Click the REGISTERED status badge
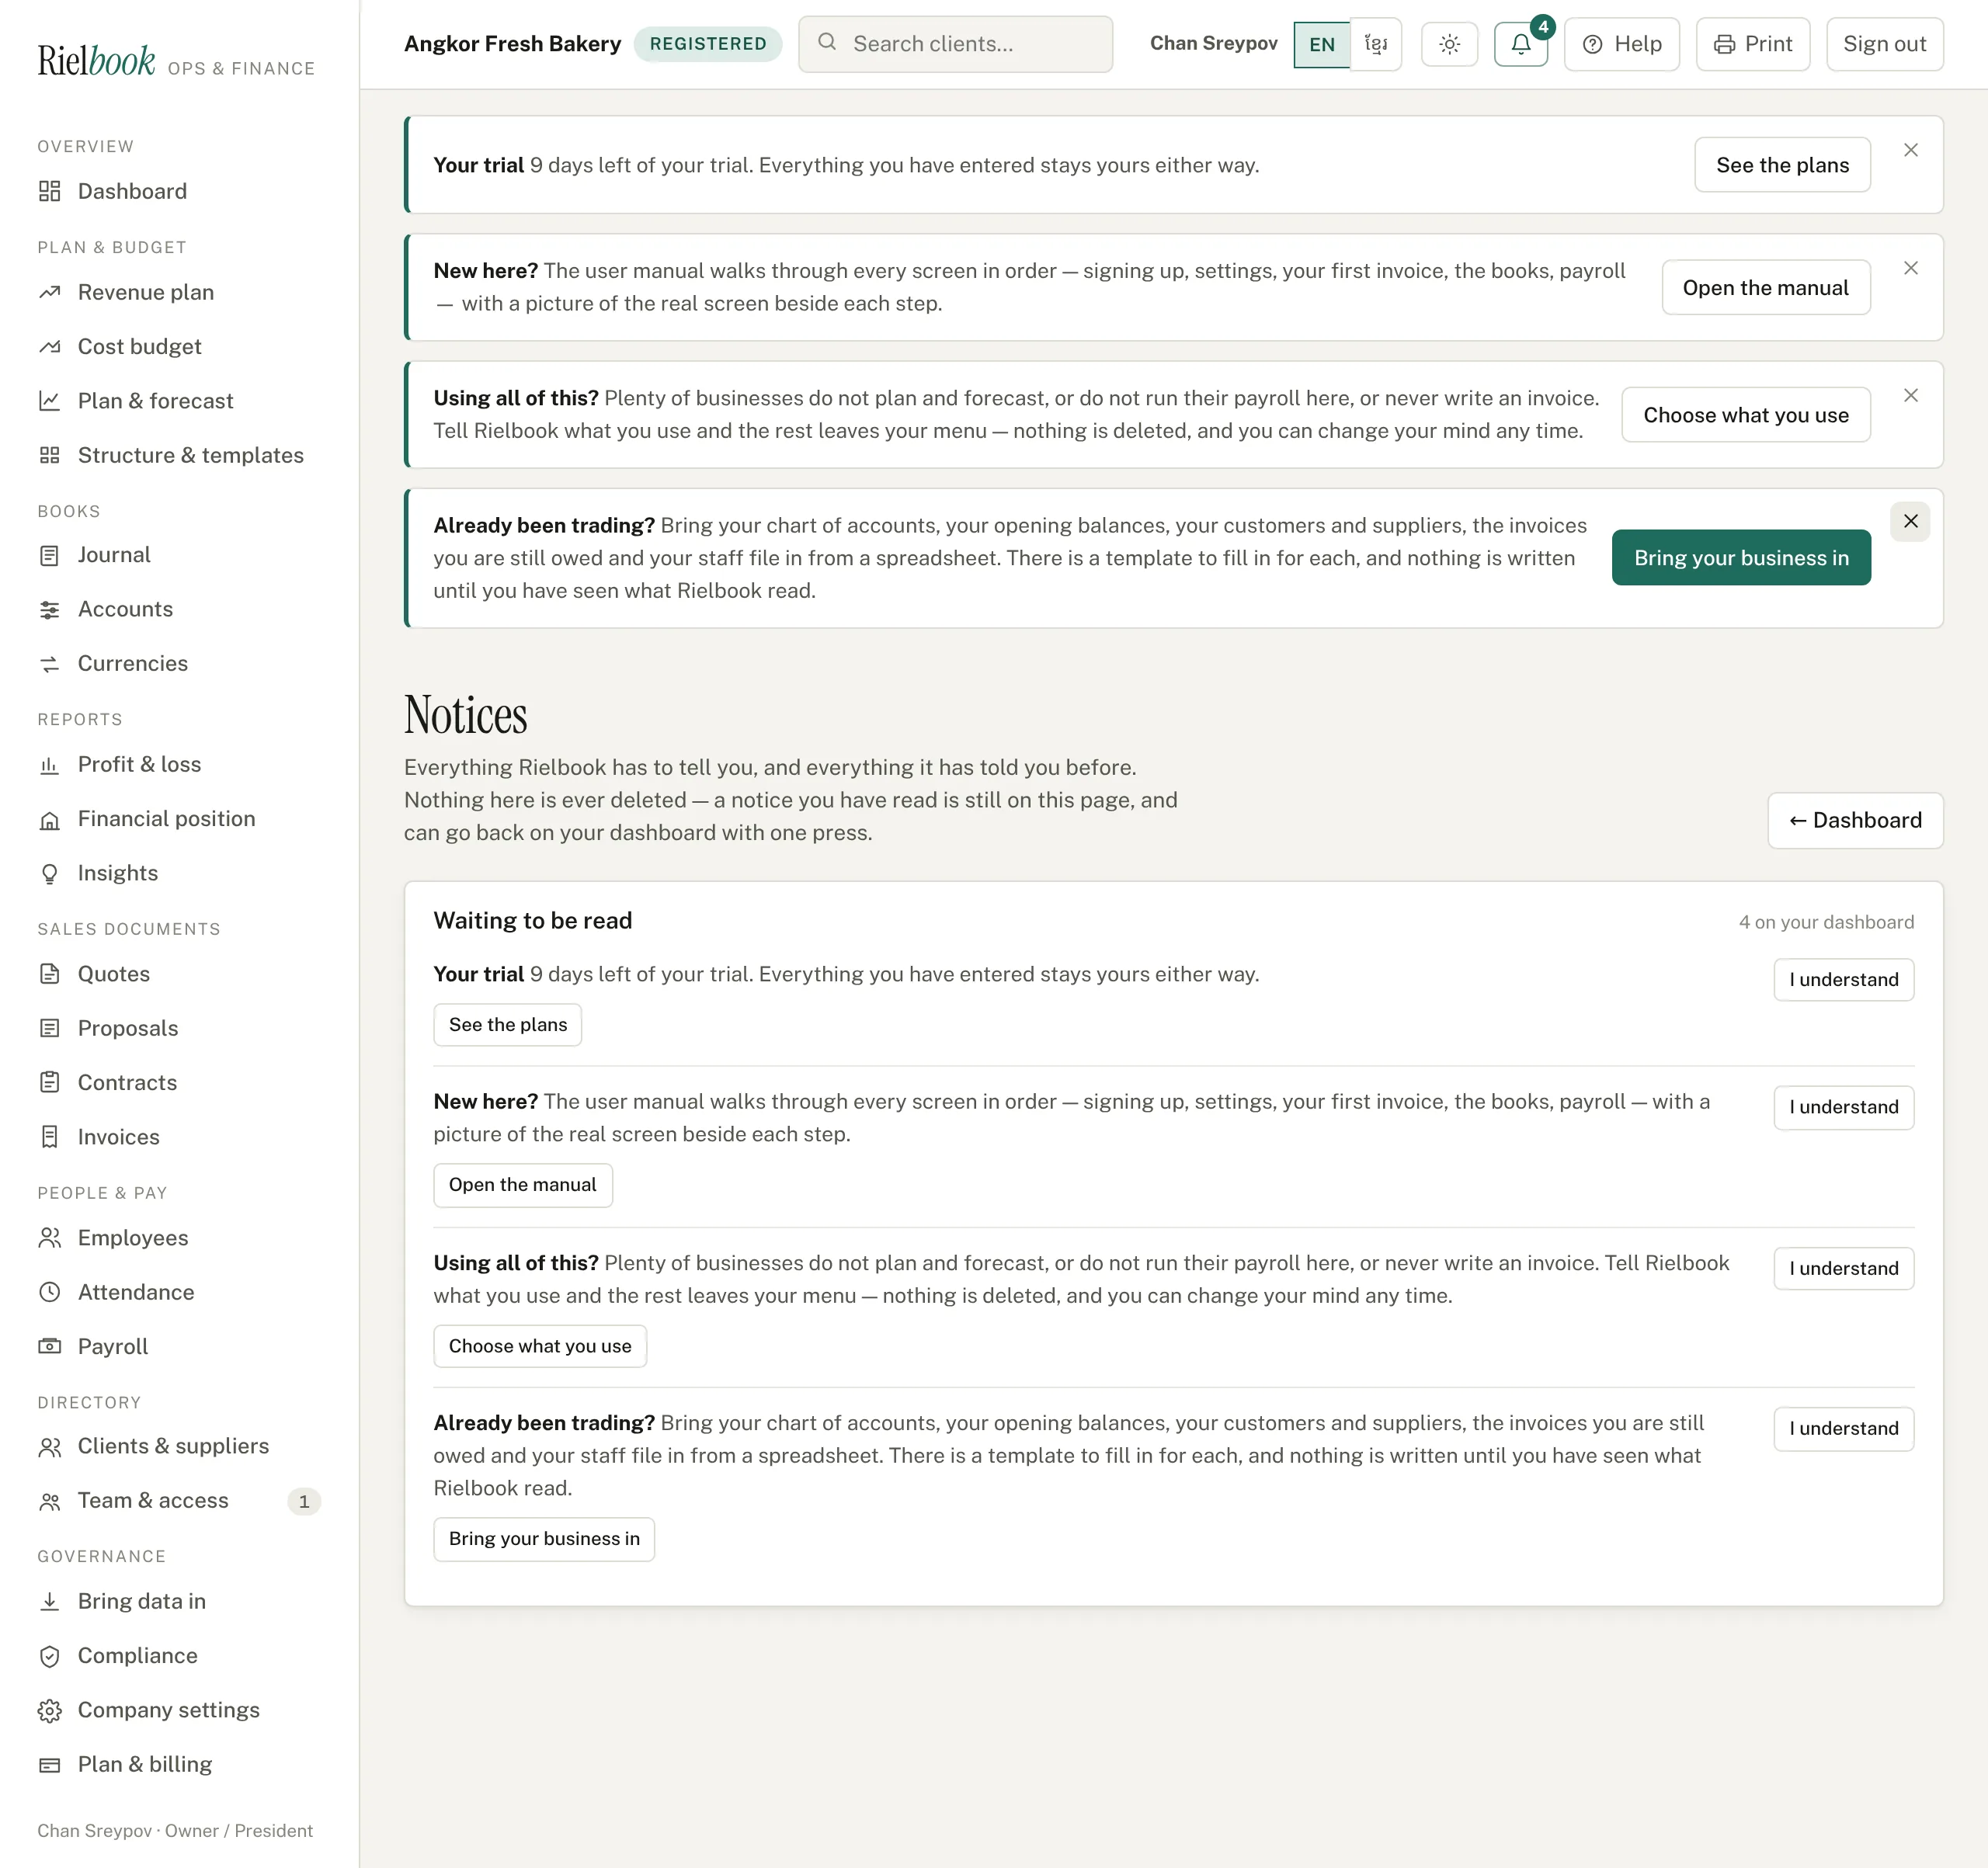Viewport: 1988px width, 1868px height. tap(707, 44)
